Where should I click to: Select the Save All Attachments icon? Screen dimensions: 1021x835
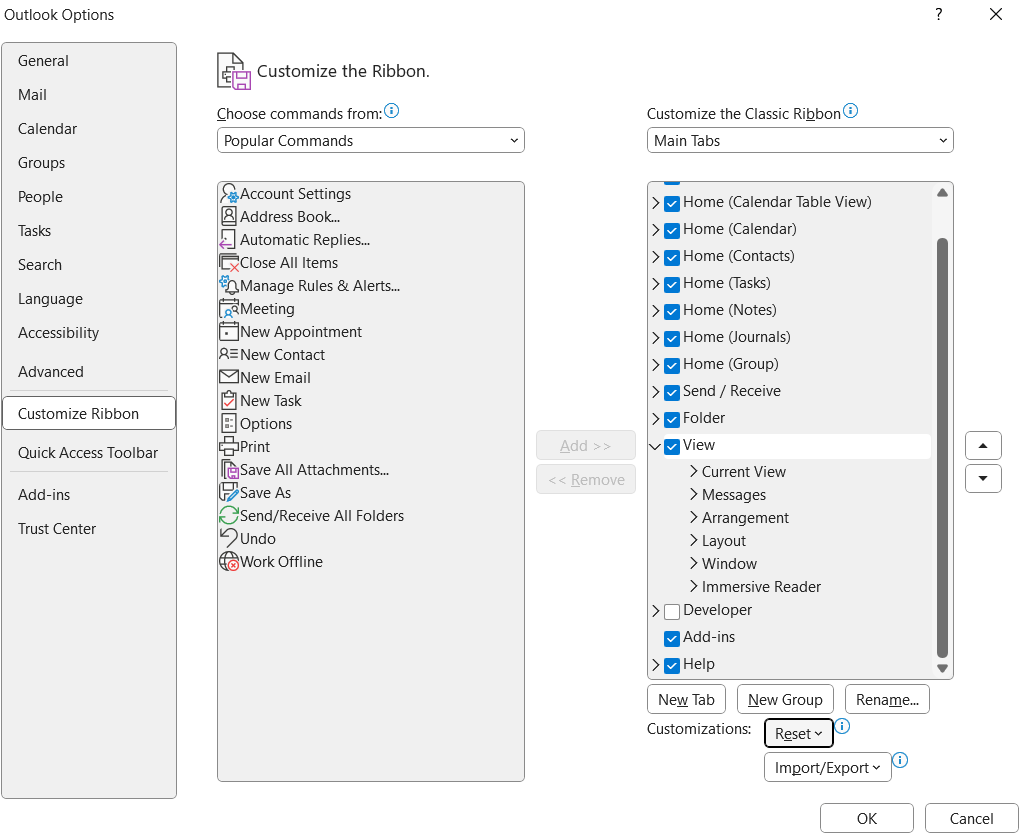[231, 470]
